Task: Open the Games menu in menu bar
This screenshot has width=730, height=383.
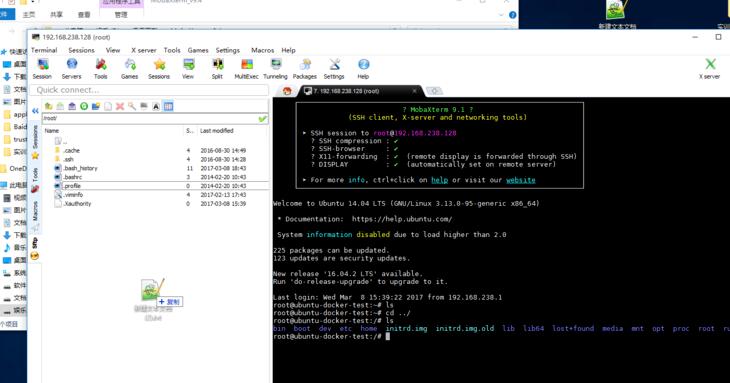Action: coord(198,50)
